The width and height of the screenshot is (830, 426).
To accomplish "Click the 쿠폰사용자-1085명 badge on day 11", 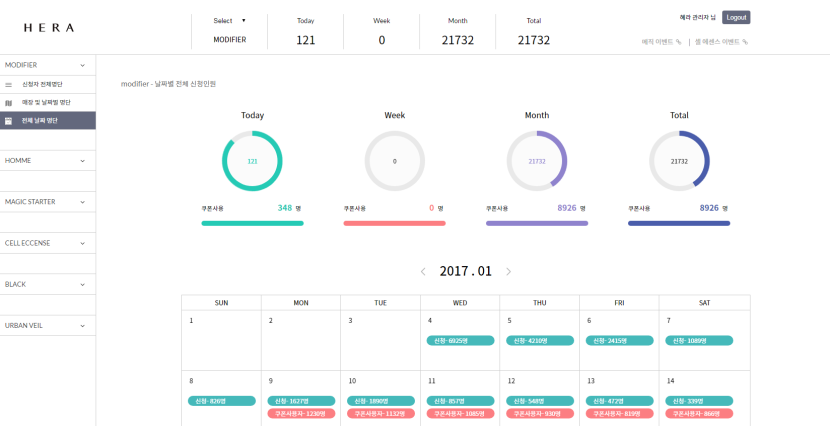I will click(461, 413).
